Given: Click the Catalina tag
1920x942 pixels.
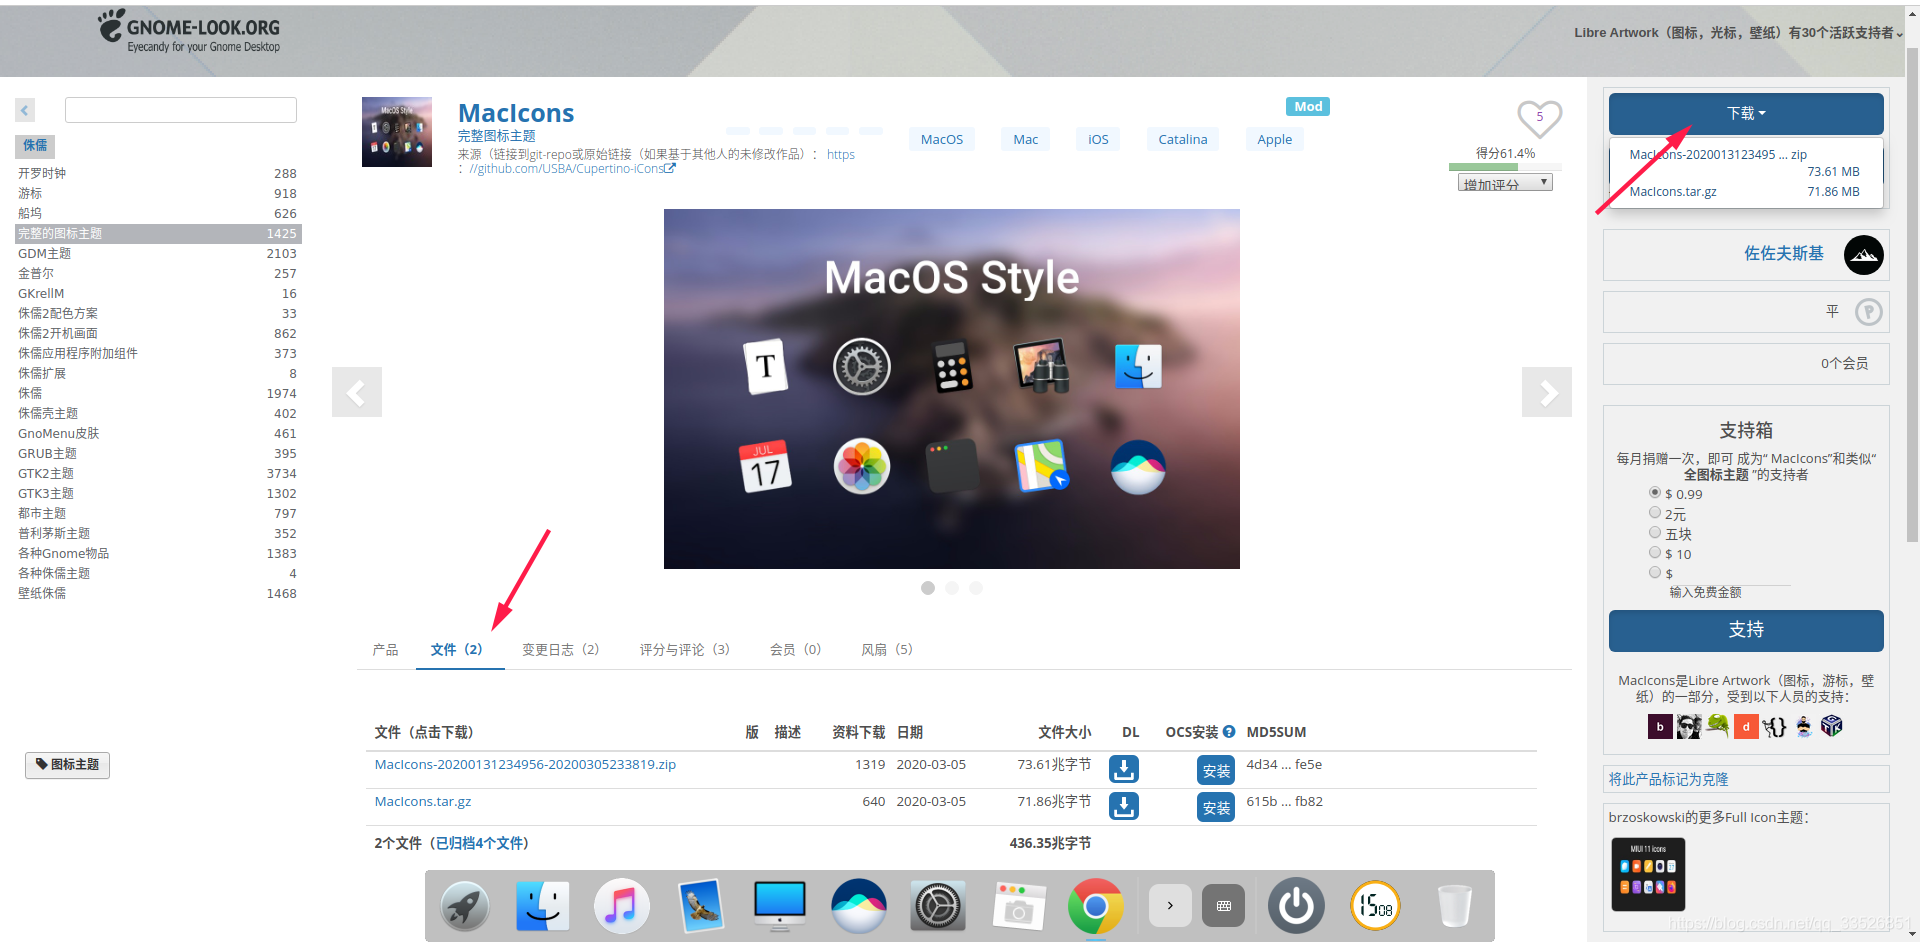Looking at the screenshot, I should click(1183, 139).
